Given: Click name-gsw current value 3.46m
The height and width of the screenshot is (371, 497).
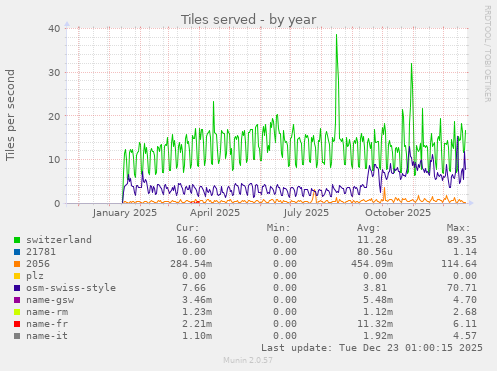Looking at the screenshot, I should click(x=197, y=300).
